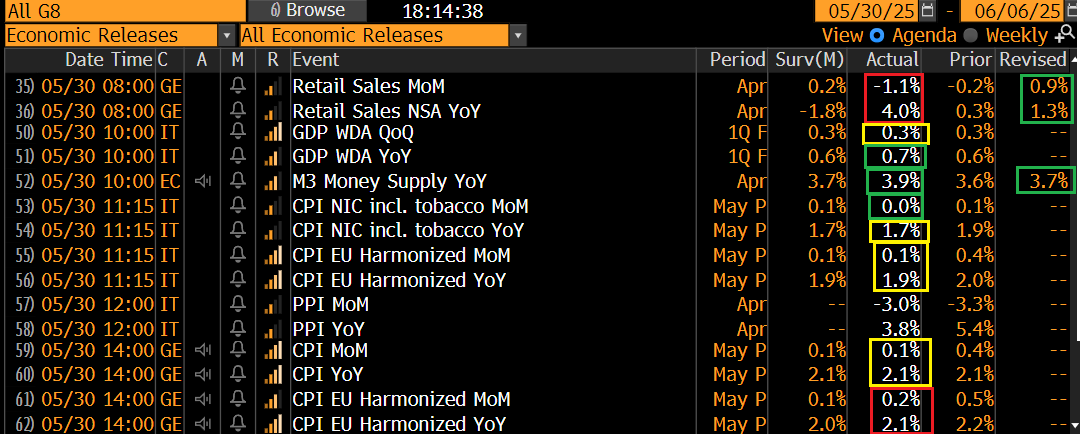Toggle alert bell for German CPI YoY
This screenshot has height=434, width=1080.
(x=238, y=375)
